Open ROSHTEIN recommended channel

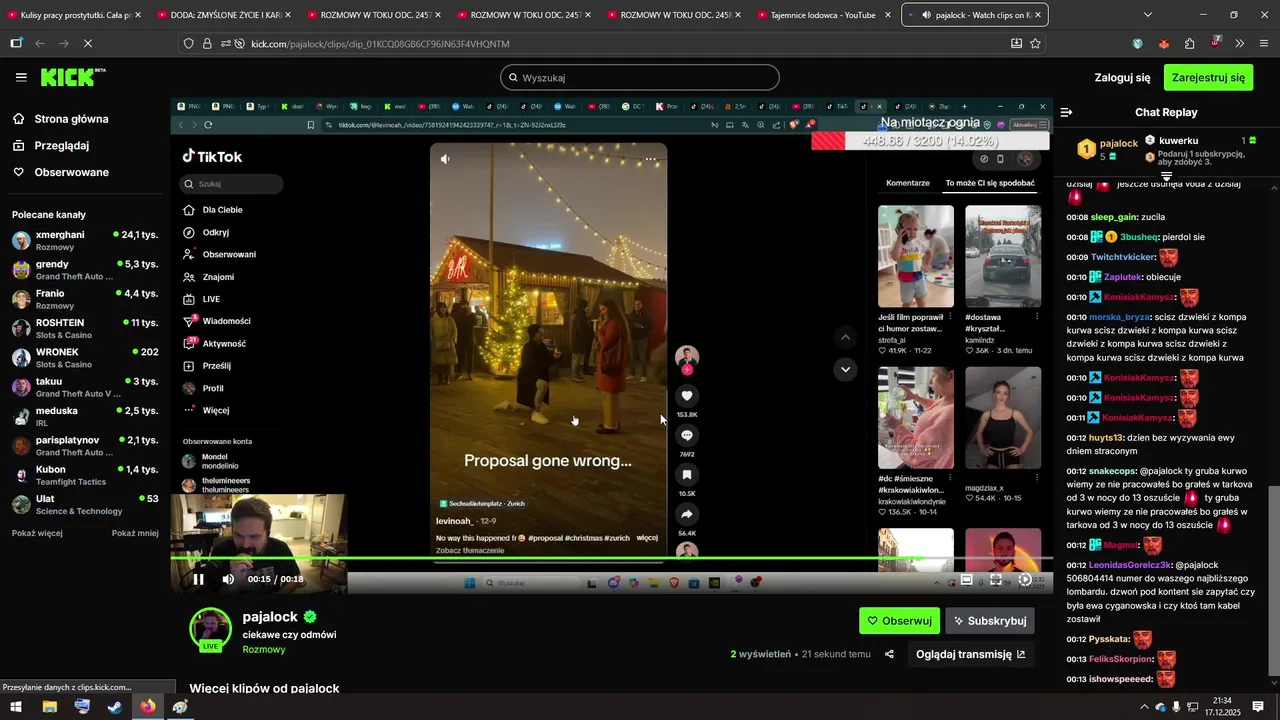(x=84, y=328)
